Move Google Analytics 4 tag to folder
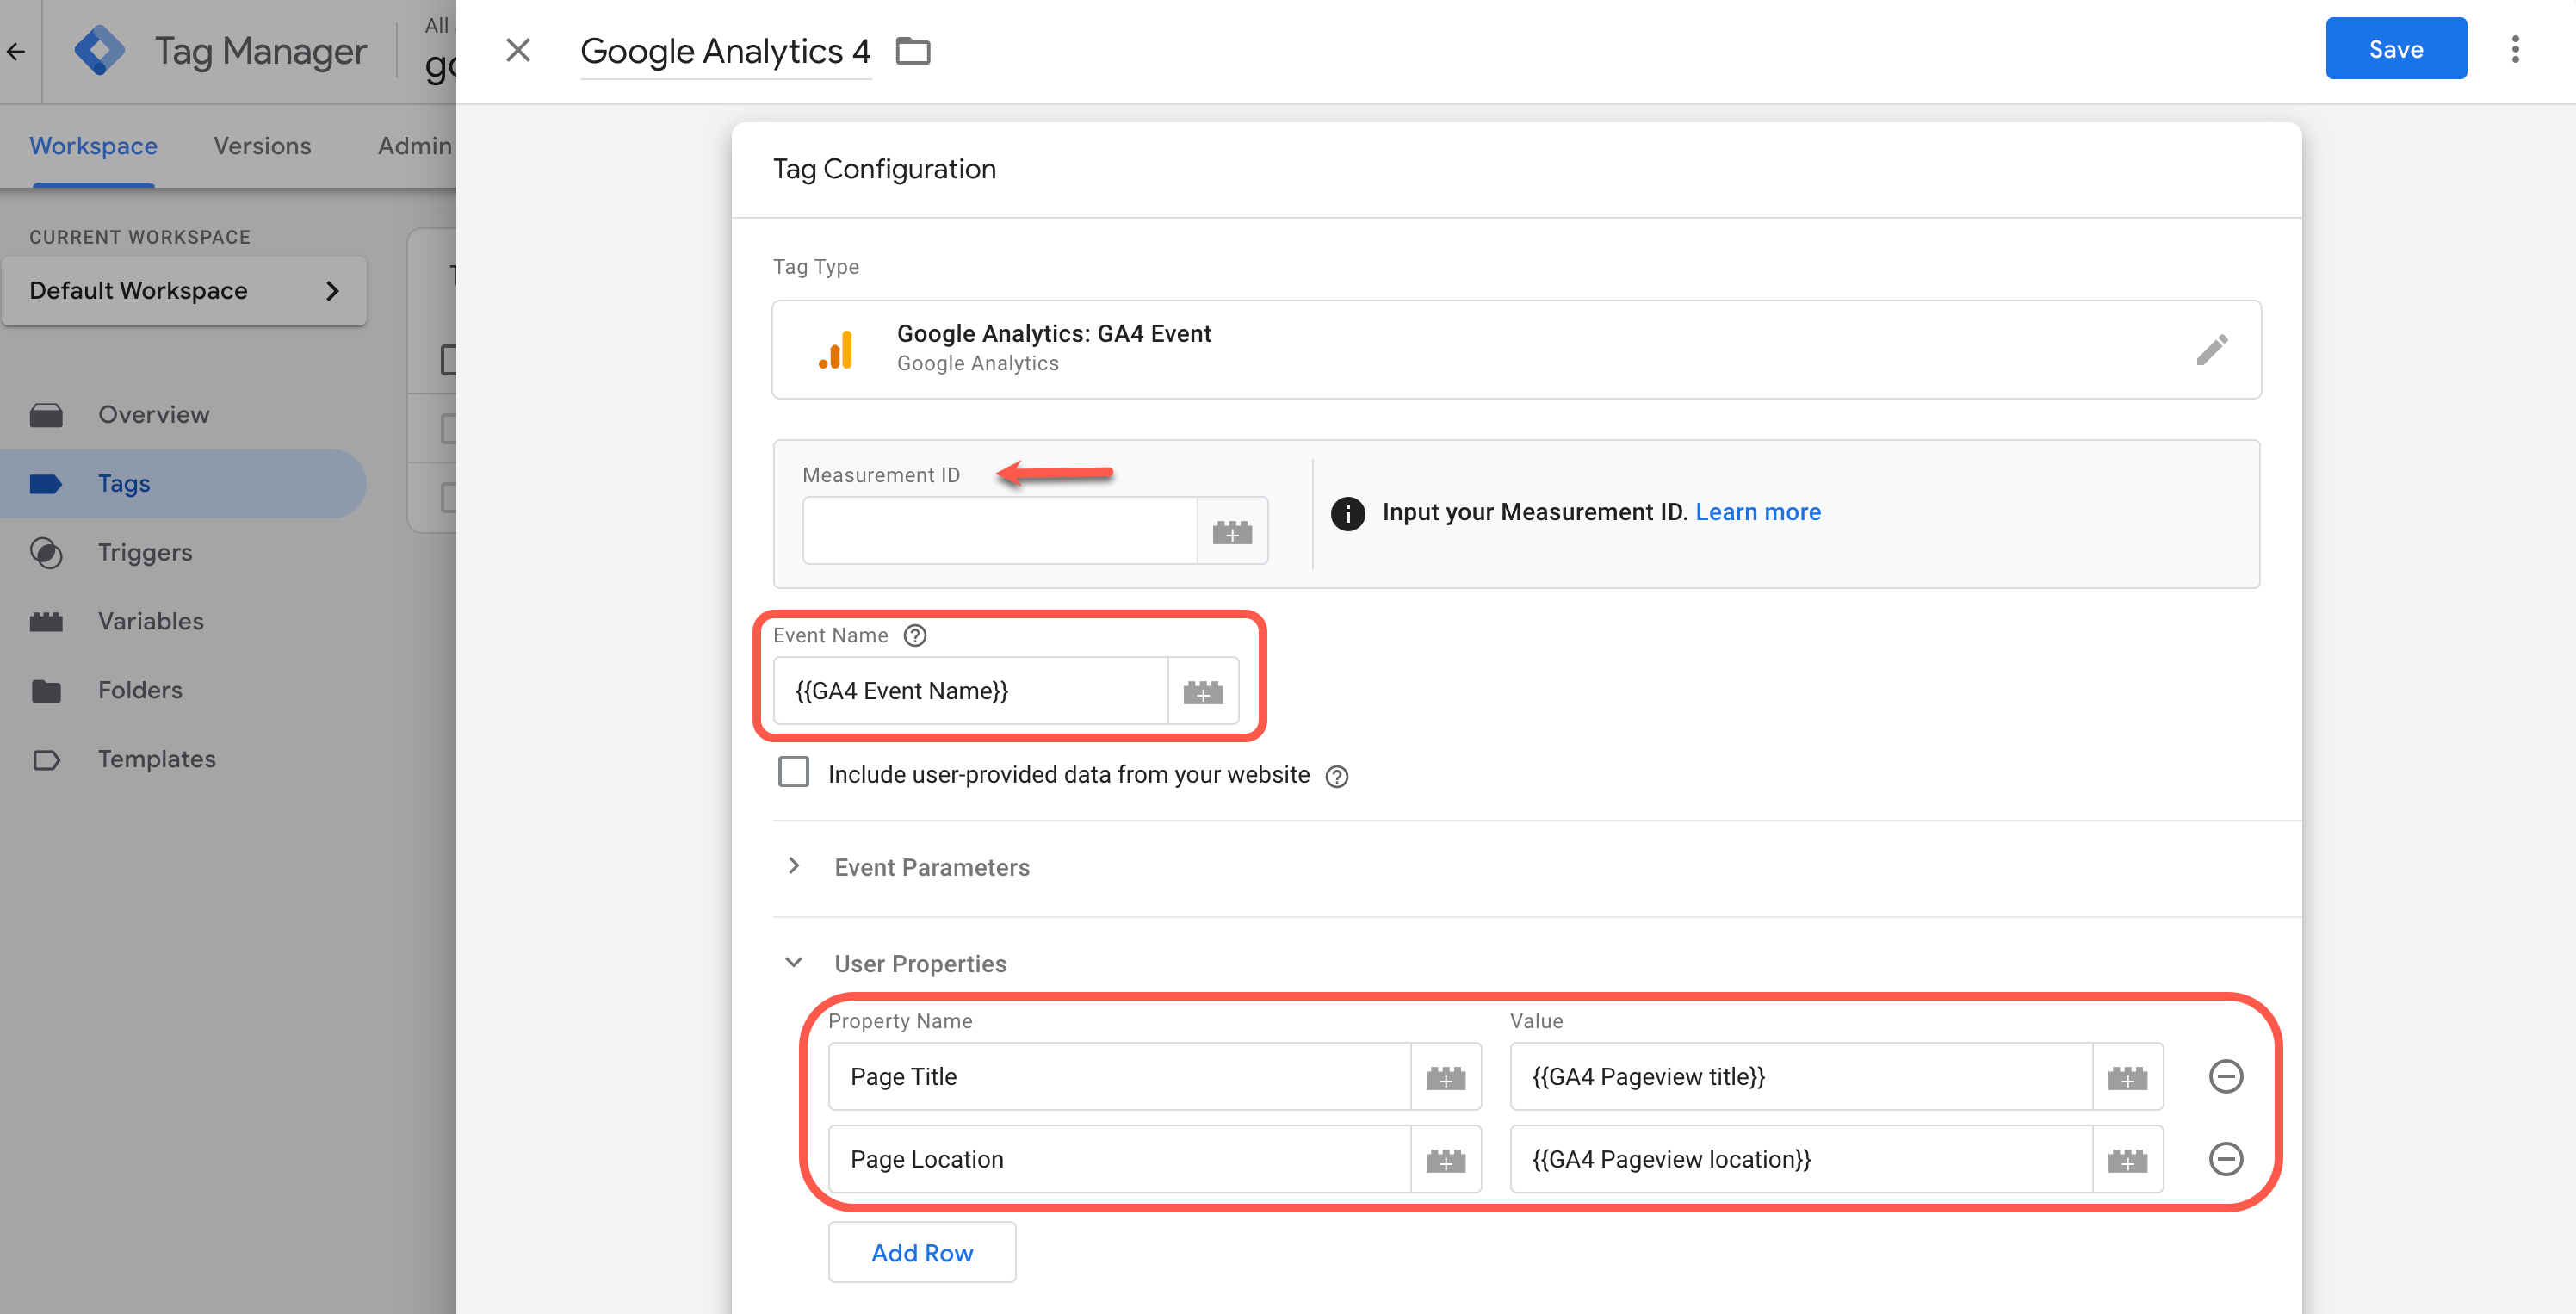Screen dimensions: 2576x1314 point(913,50)
